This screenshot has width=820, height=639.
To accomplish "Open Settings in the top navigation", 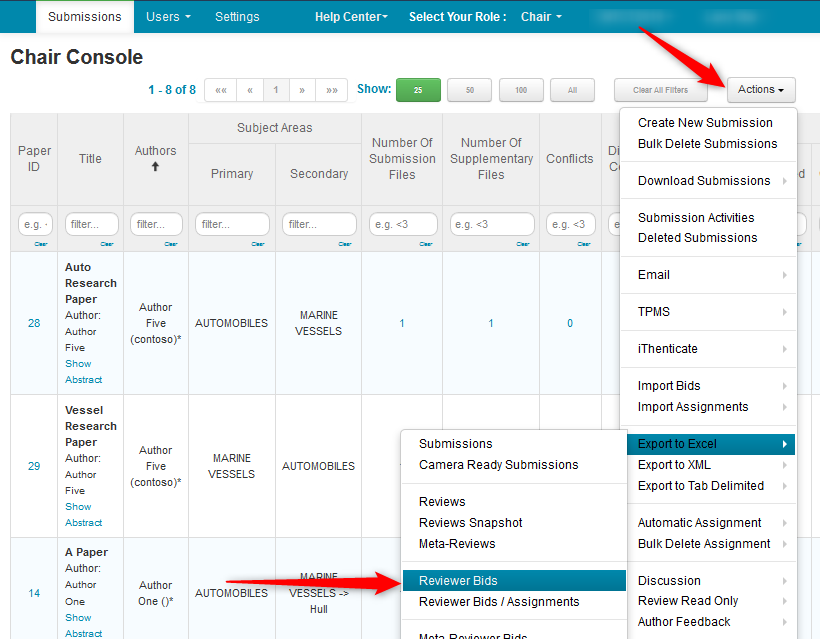I will 237,17.
